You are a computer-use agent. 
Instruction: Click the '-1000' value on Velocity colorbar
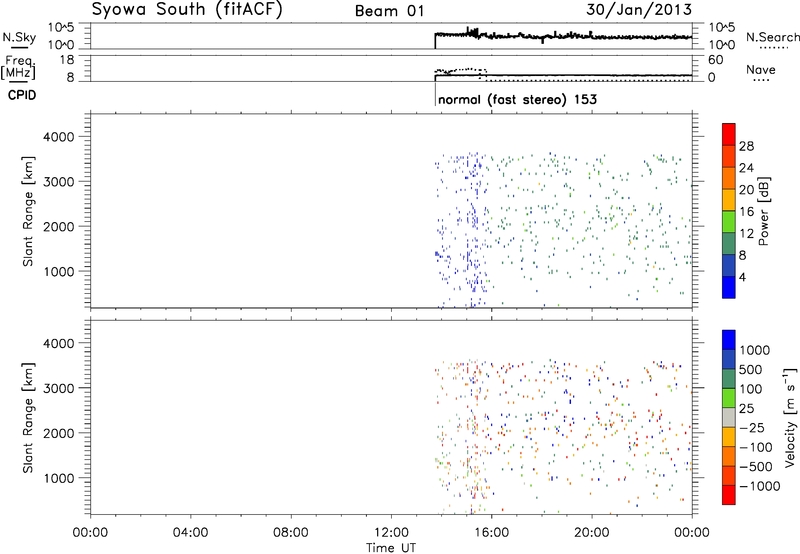pos(760,486)
